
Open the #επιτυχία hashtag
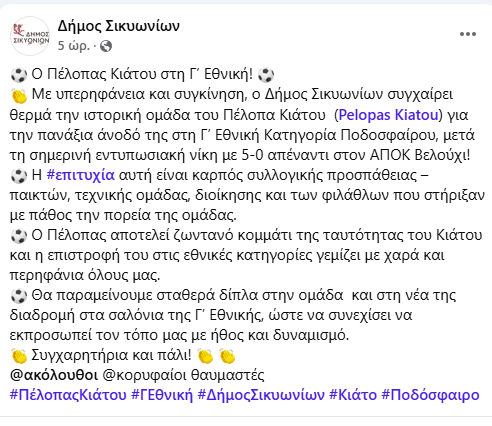point(81,175)
